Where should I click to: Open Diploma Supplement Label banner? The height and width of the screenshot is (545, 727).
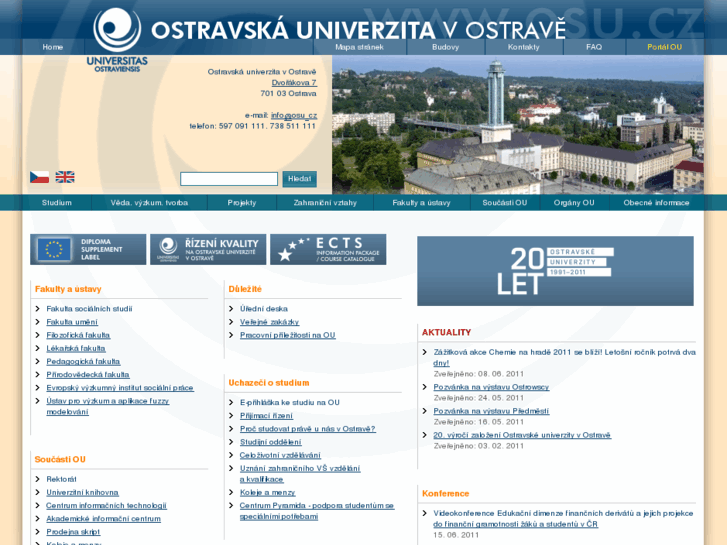click(x=88, y=250)
